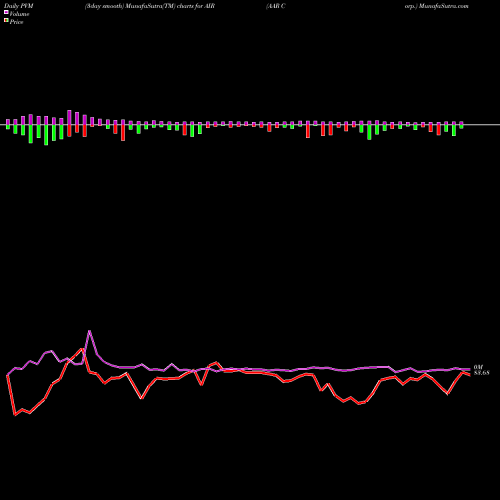Click the Price legend label
The width and height of the screenshot is (500, 500).
[x=16, y=22]
